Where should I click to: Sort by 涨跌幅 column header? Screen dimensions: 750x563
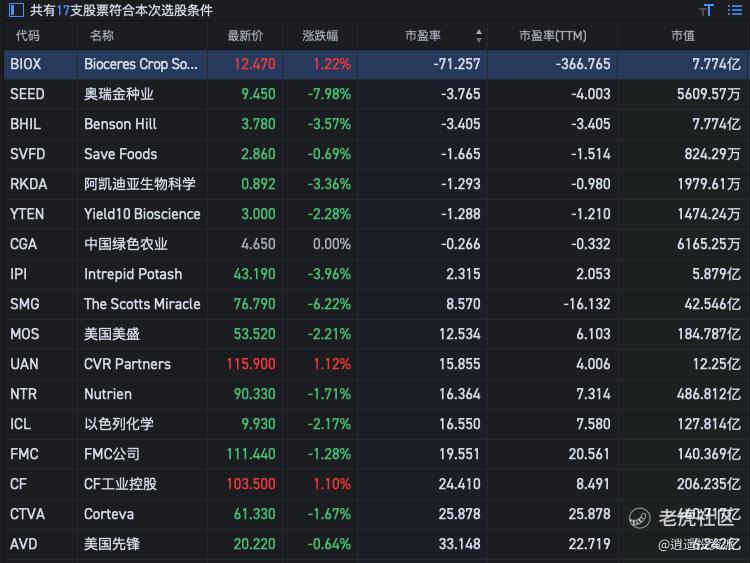click(320, 36)
